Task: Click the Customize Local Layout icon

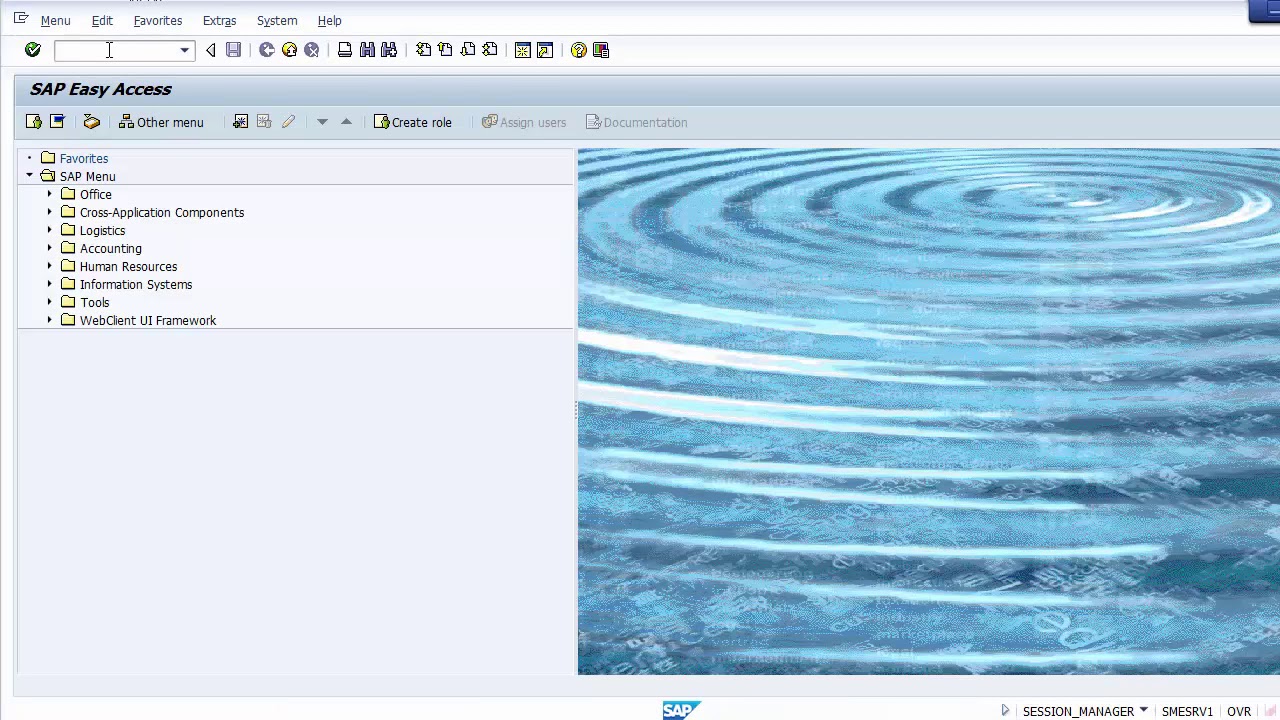Action: (601, 50)
